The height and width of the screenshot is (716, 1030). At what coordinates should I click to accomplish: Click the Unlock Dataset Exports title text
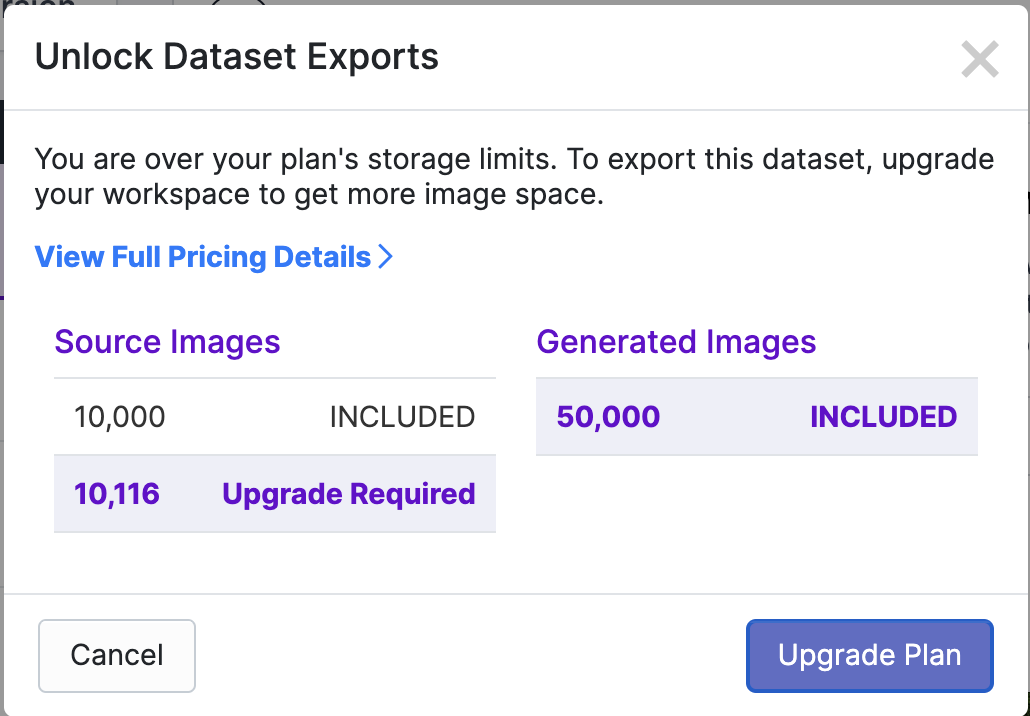[x=237, y=57]
